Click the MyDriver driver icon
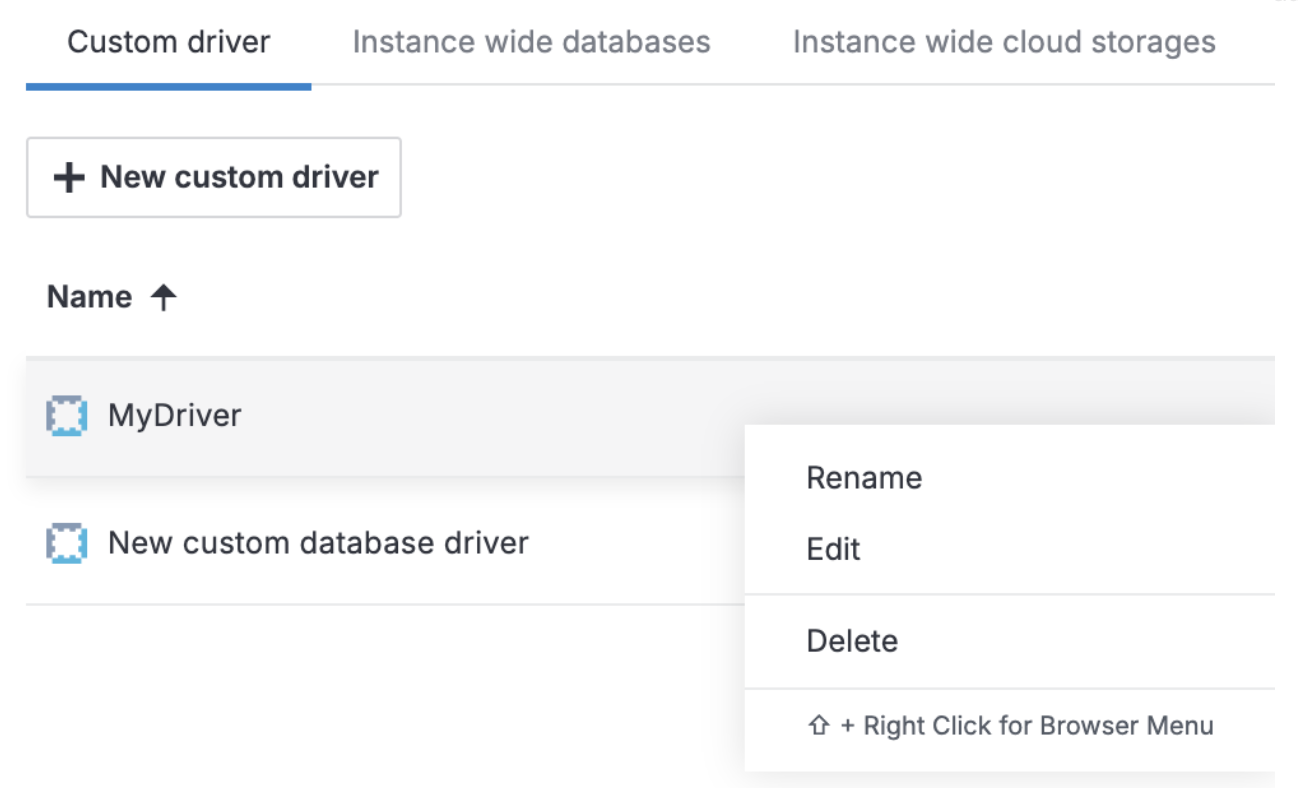 66,415
